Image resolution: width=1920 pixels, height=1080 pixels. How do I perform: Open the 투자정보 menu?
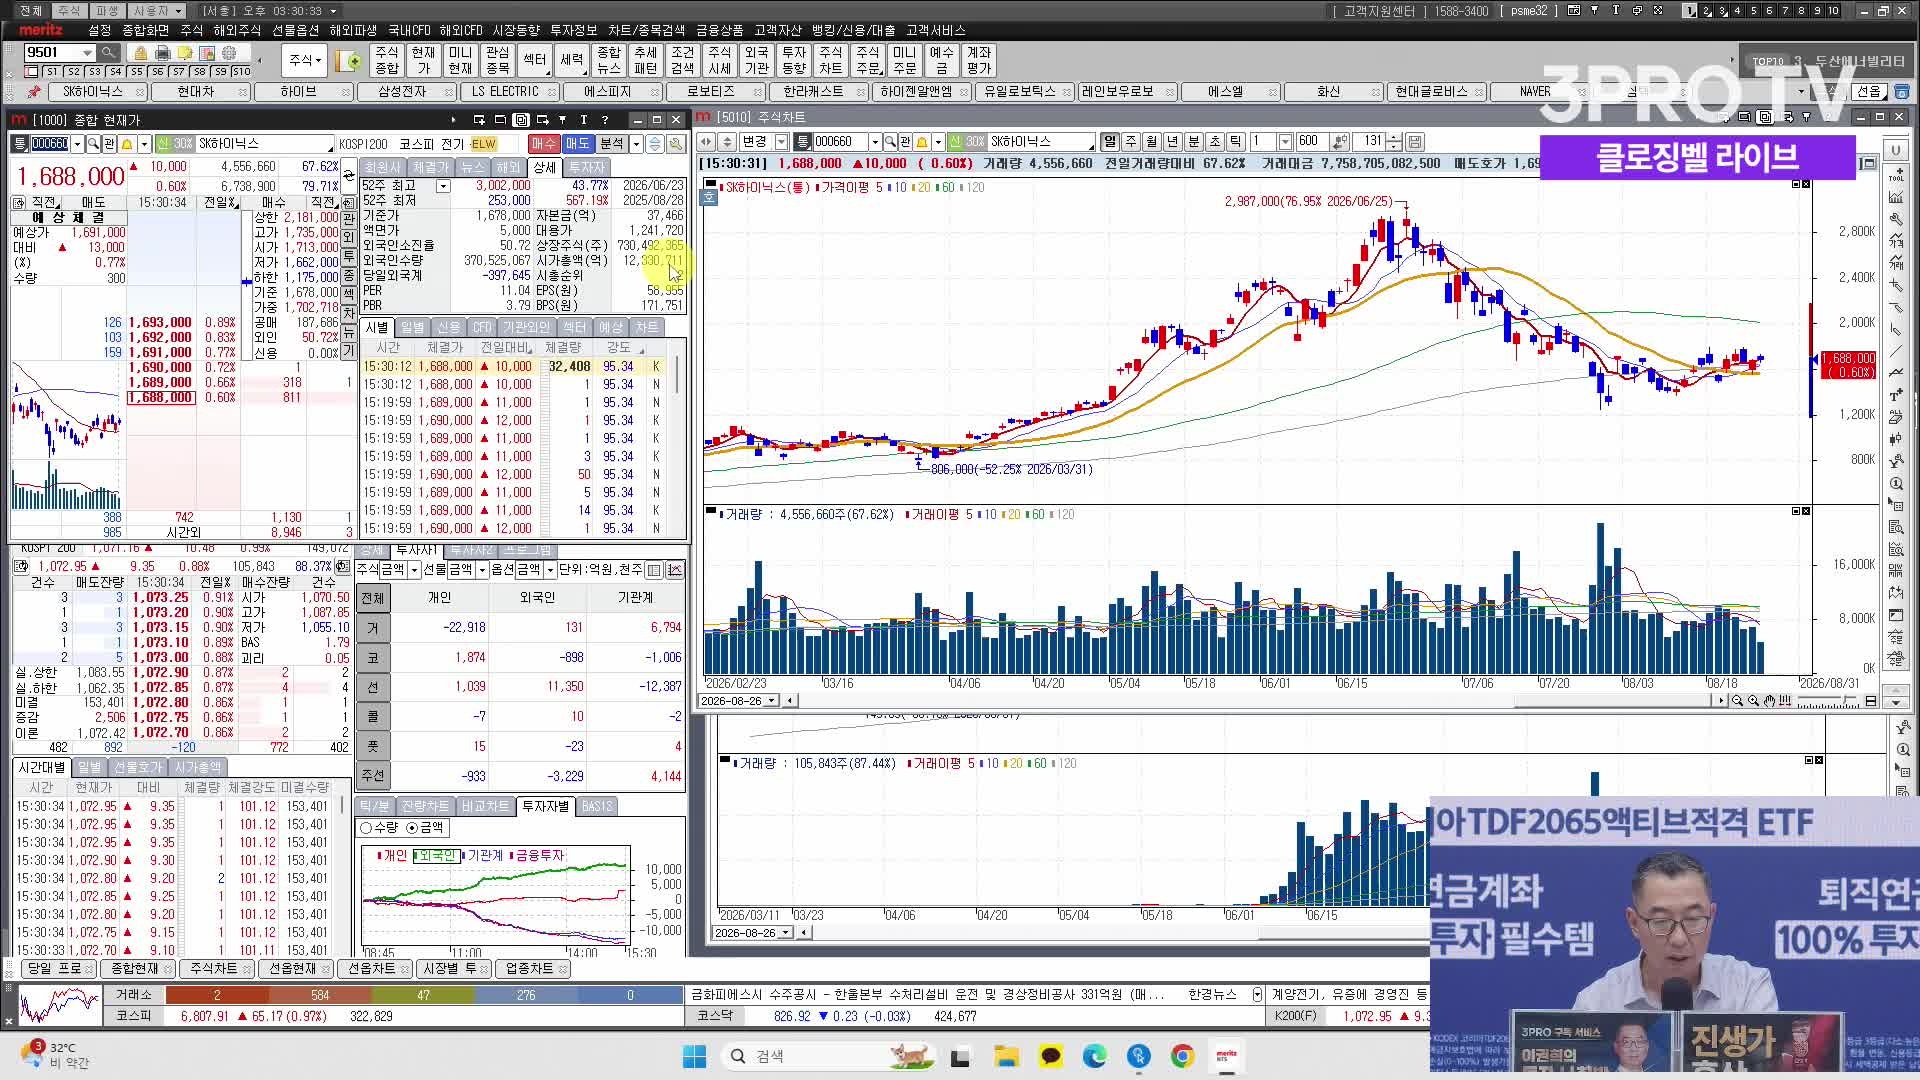573,31
